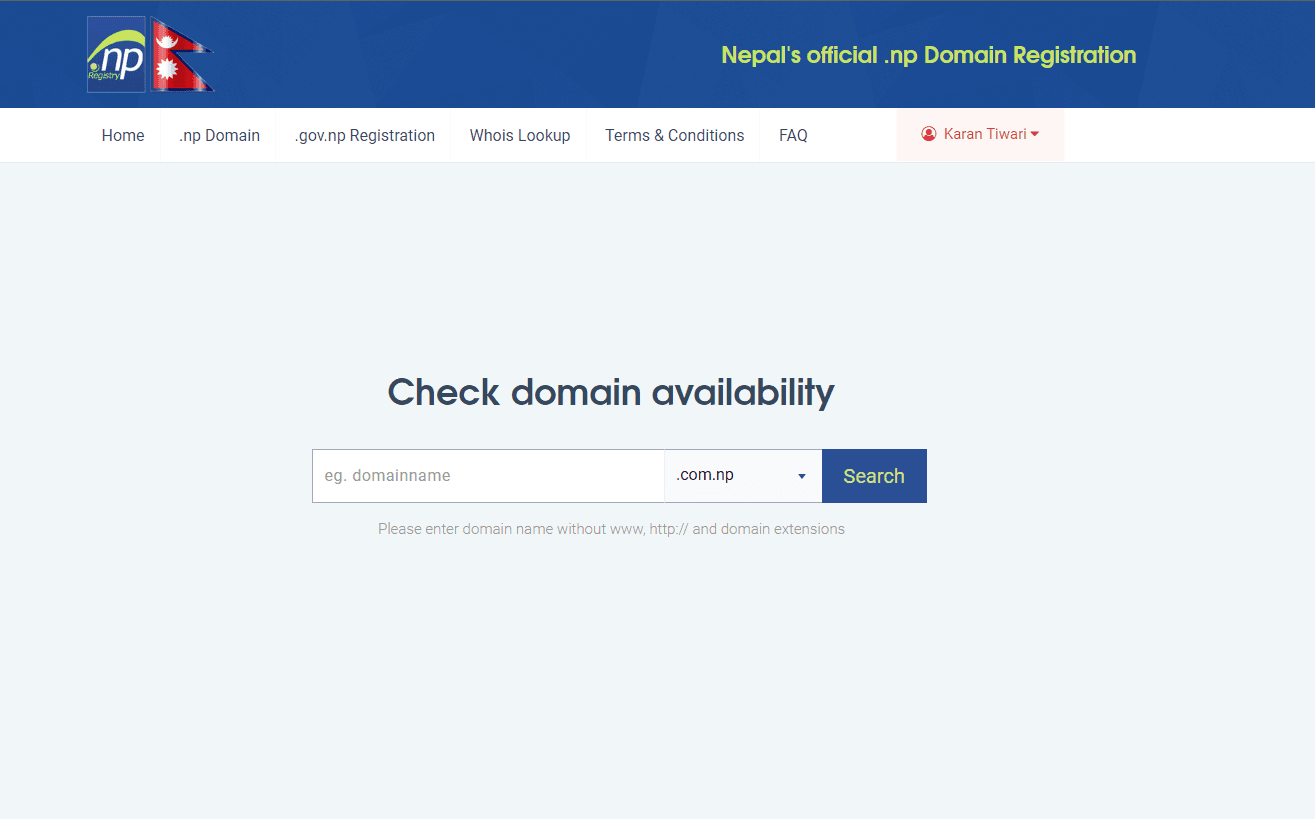Open the Karan Tiwari account menu

coord(984,134)
